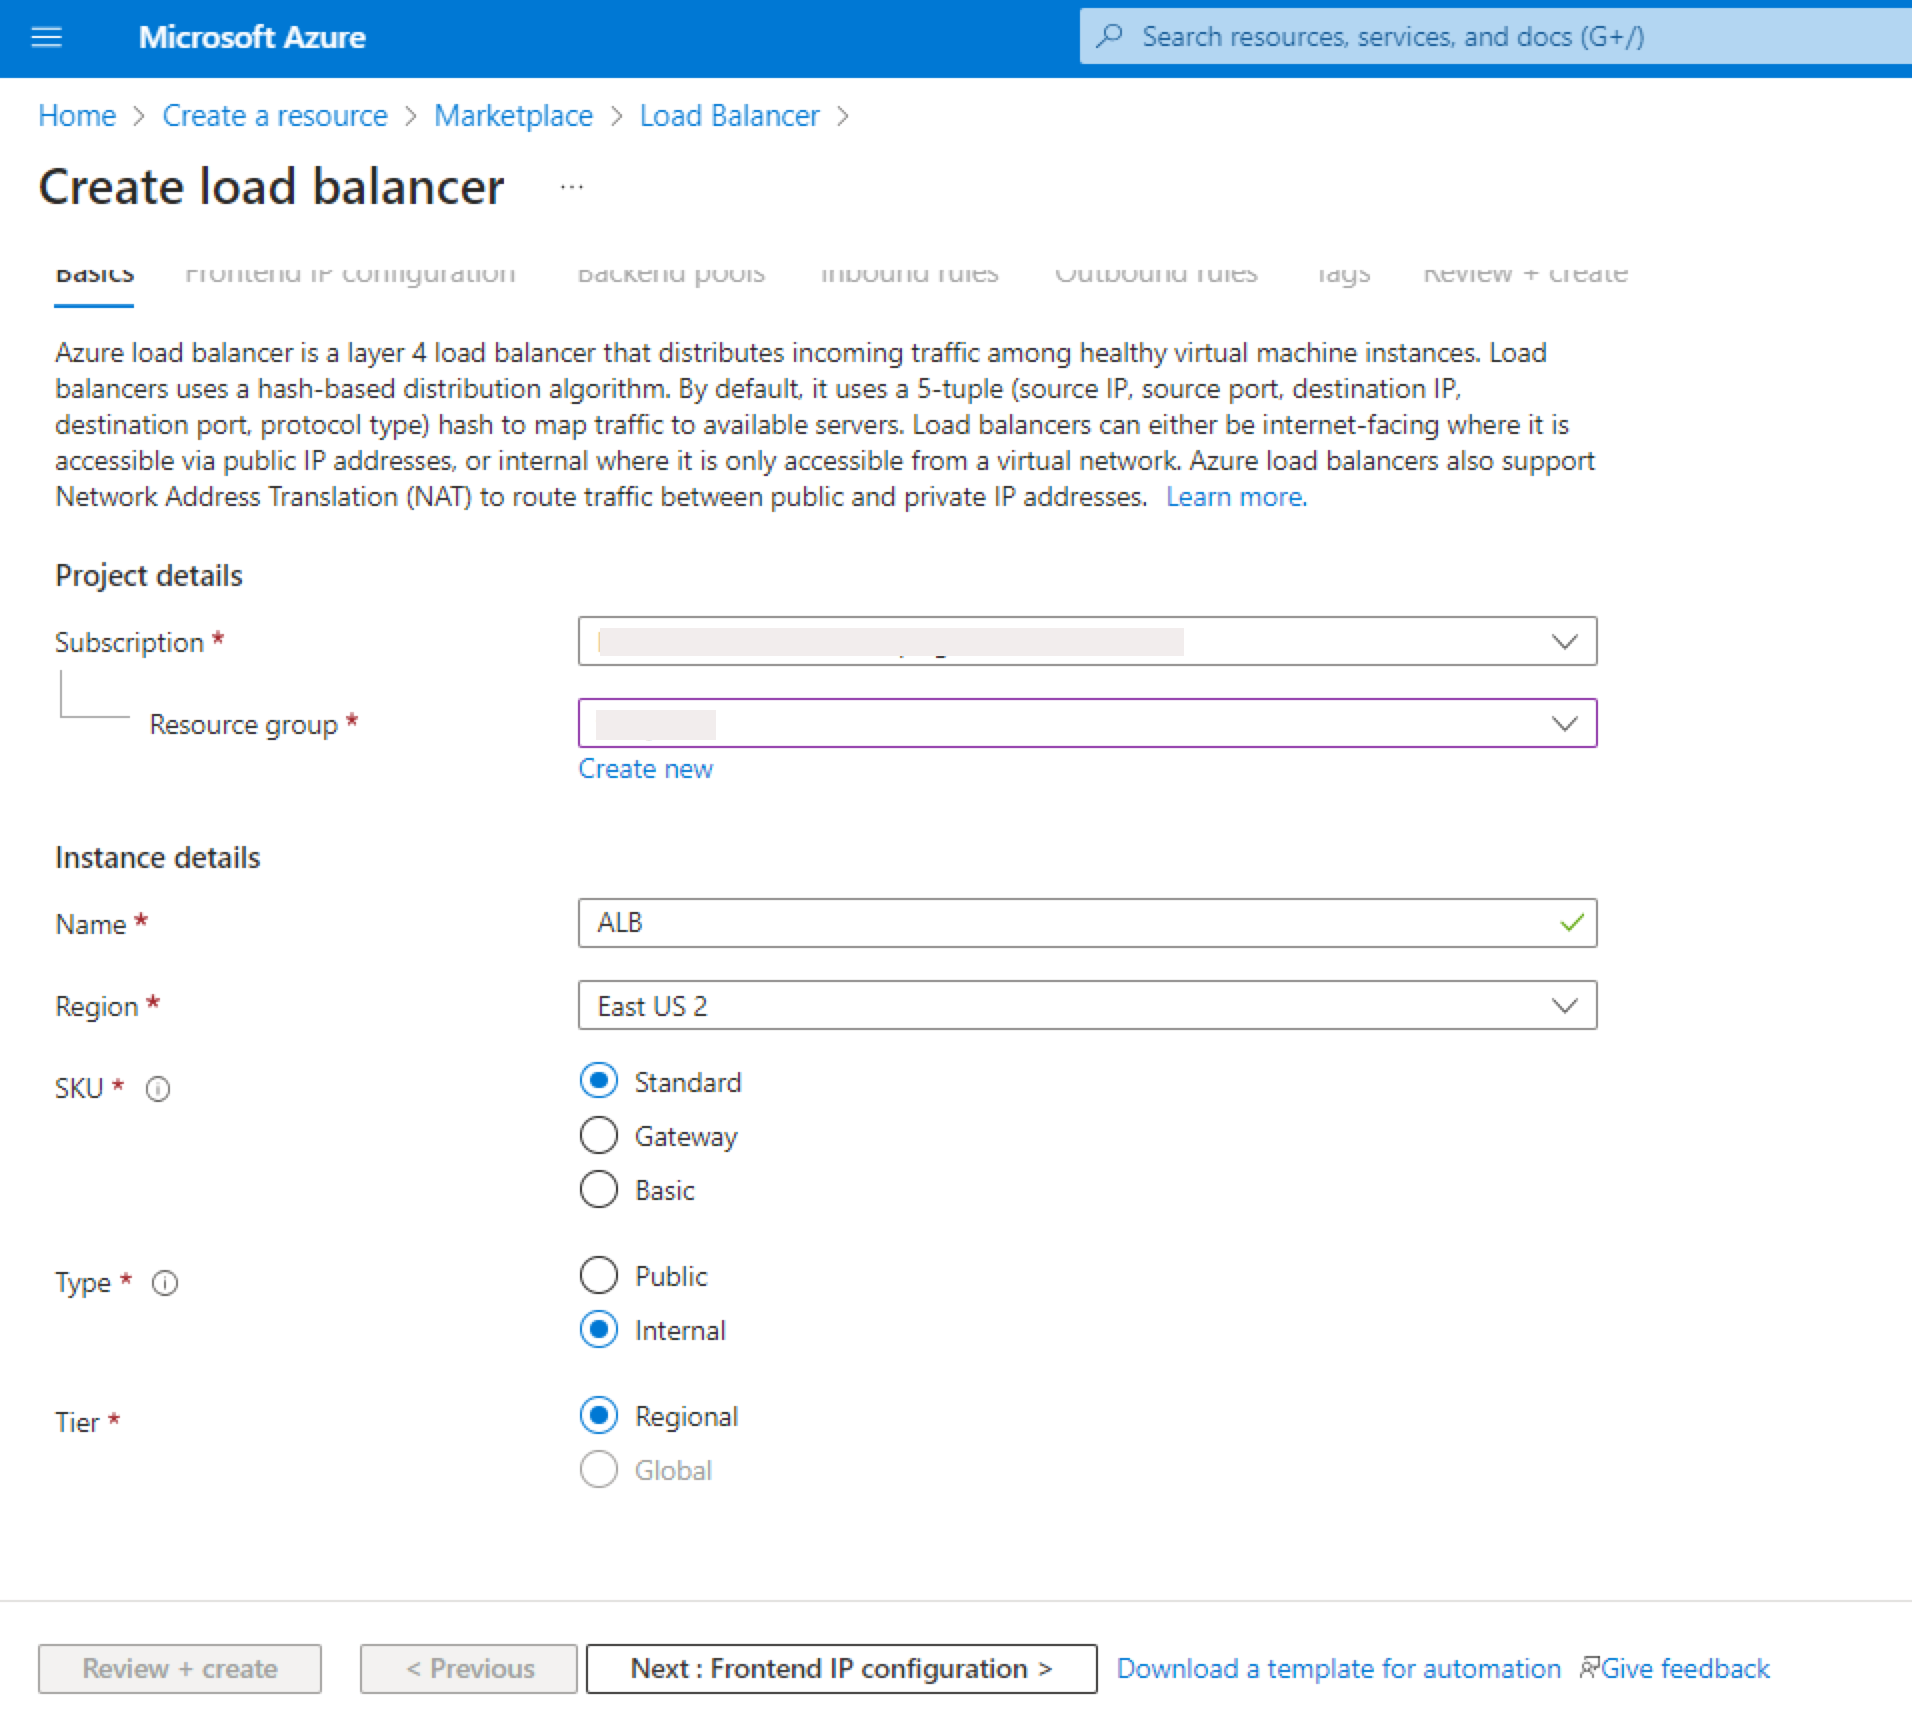Show SKU info tooltip icon
Viewport: 1912px width, 1716px height.
pyautogui.click(x=158, y=1089)
